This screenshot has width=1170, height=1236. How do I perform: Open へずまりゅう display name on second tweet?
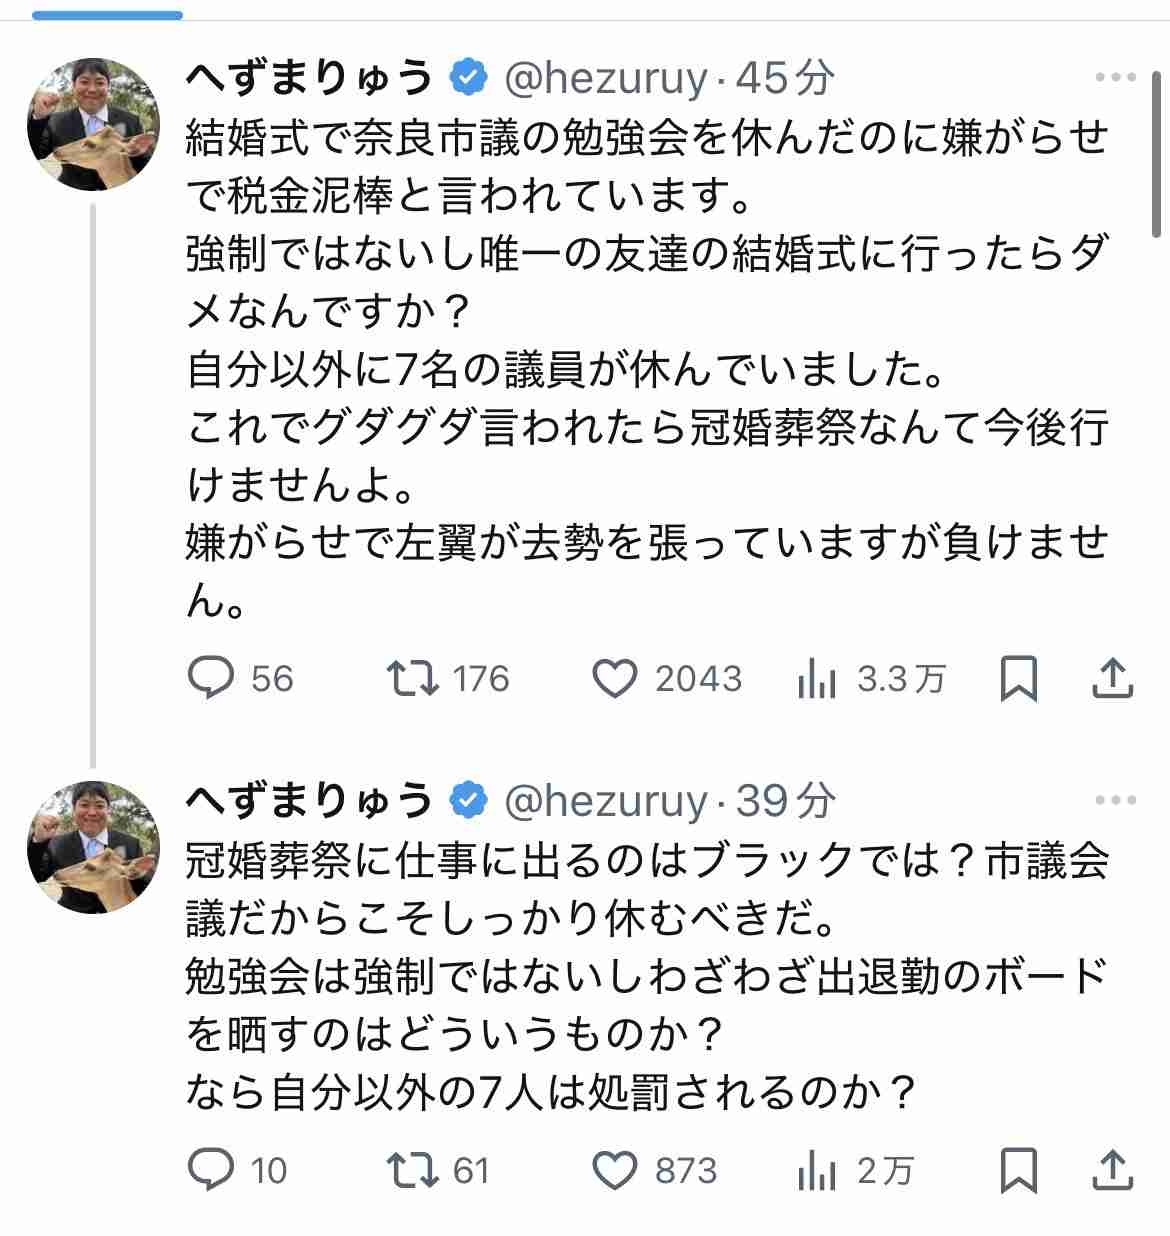click(x=310, y=800)
